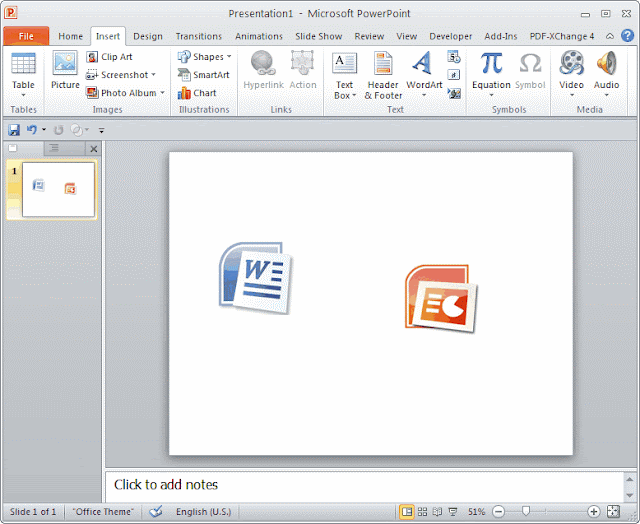The image size is (640, 524).
Task: Fit slide to current window
Action: (613, 511)
